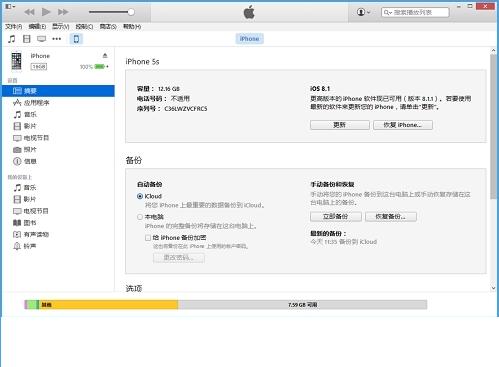Select the iCloud backup radio button

[x=140, y=196]
